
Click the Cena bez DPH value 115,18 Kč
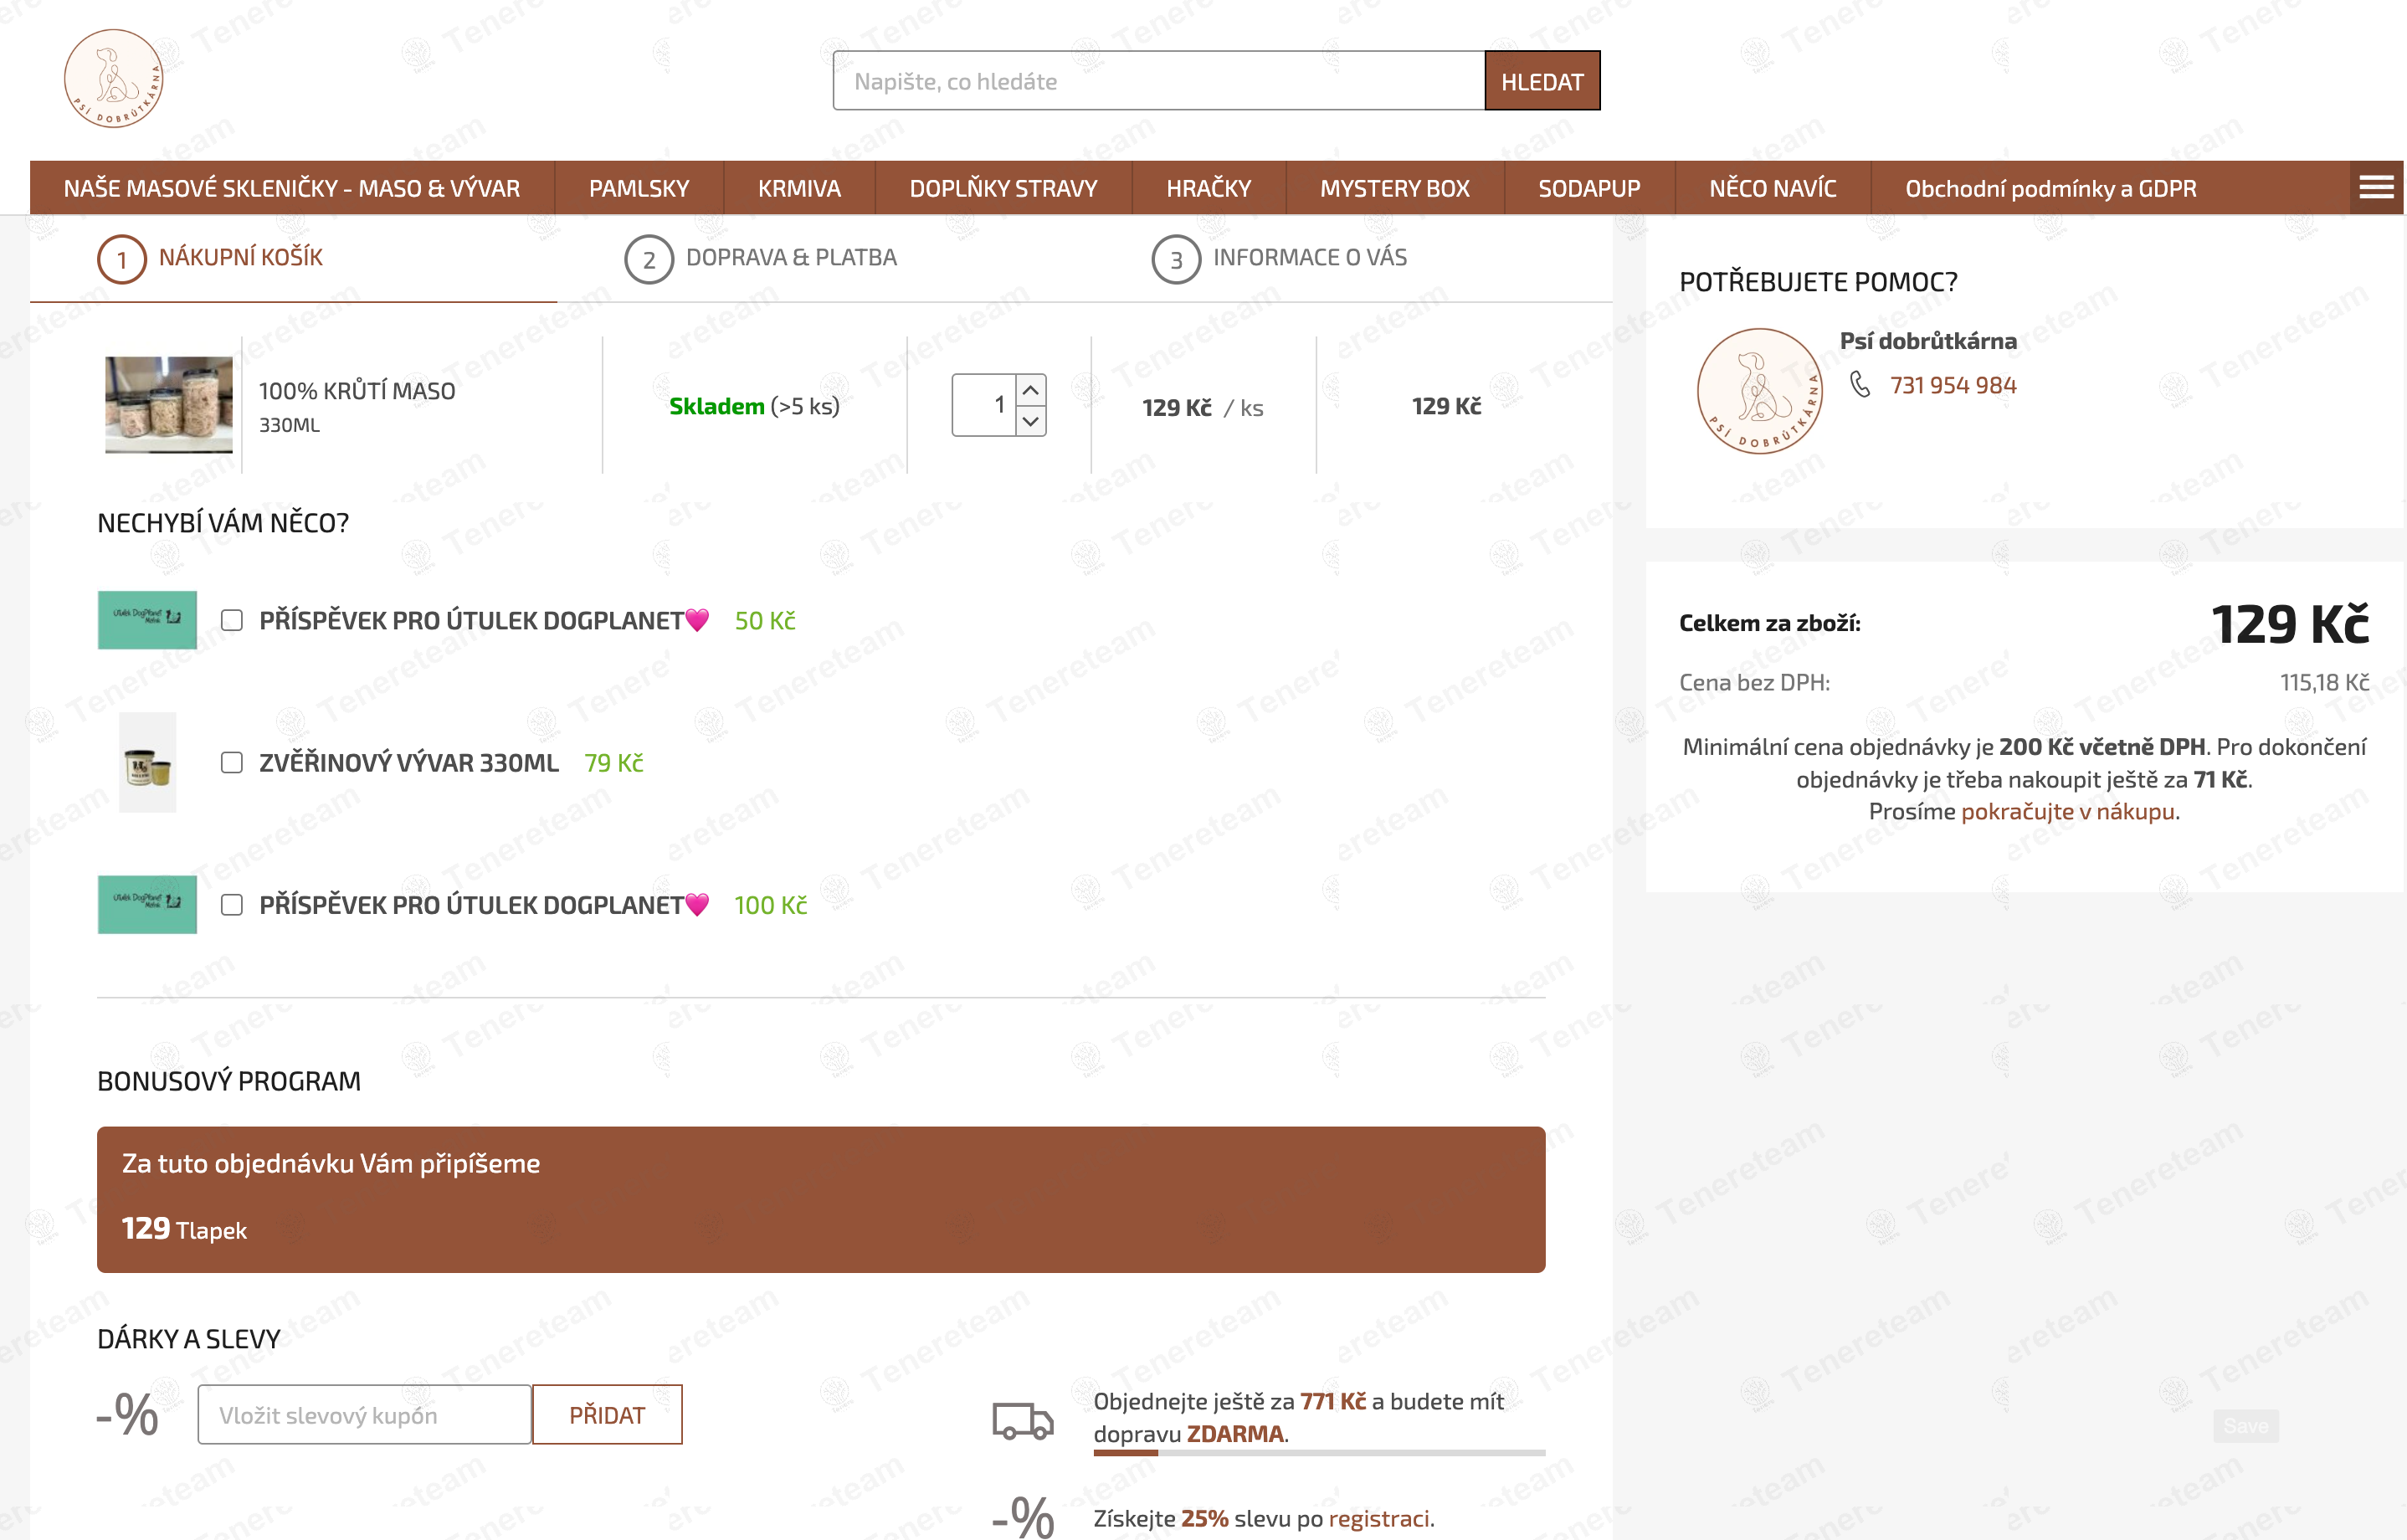[x=2324, y=682]
